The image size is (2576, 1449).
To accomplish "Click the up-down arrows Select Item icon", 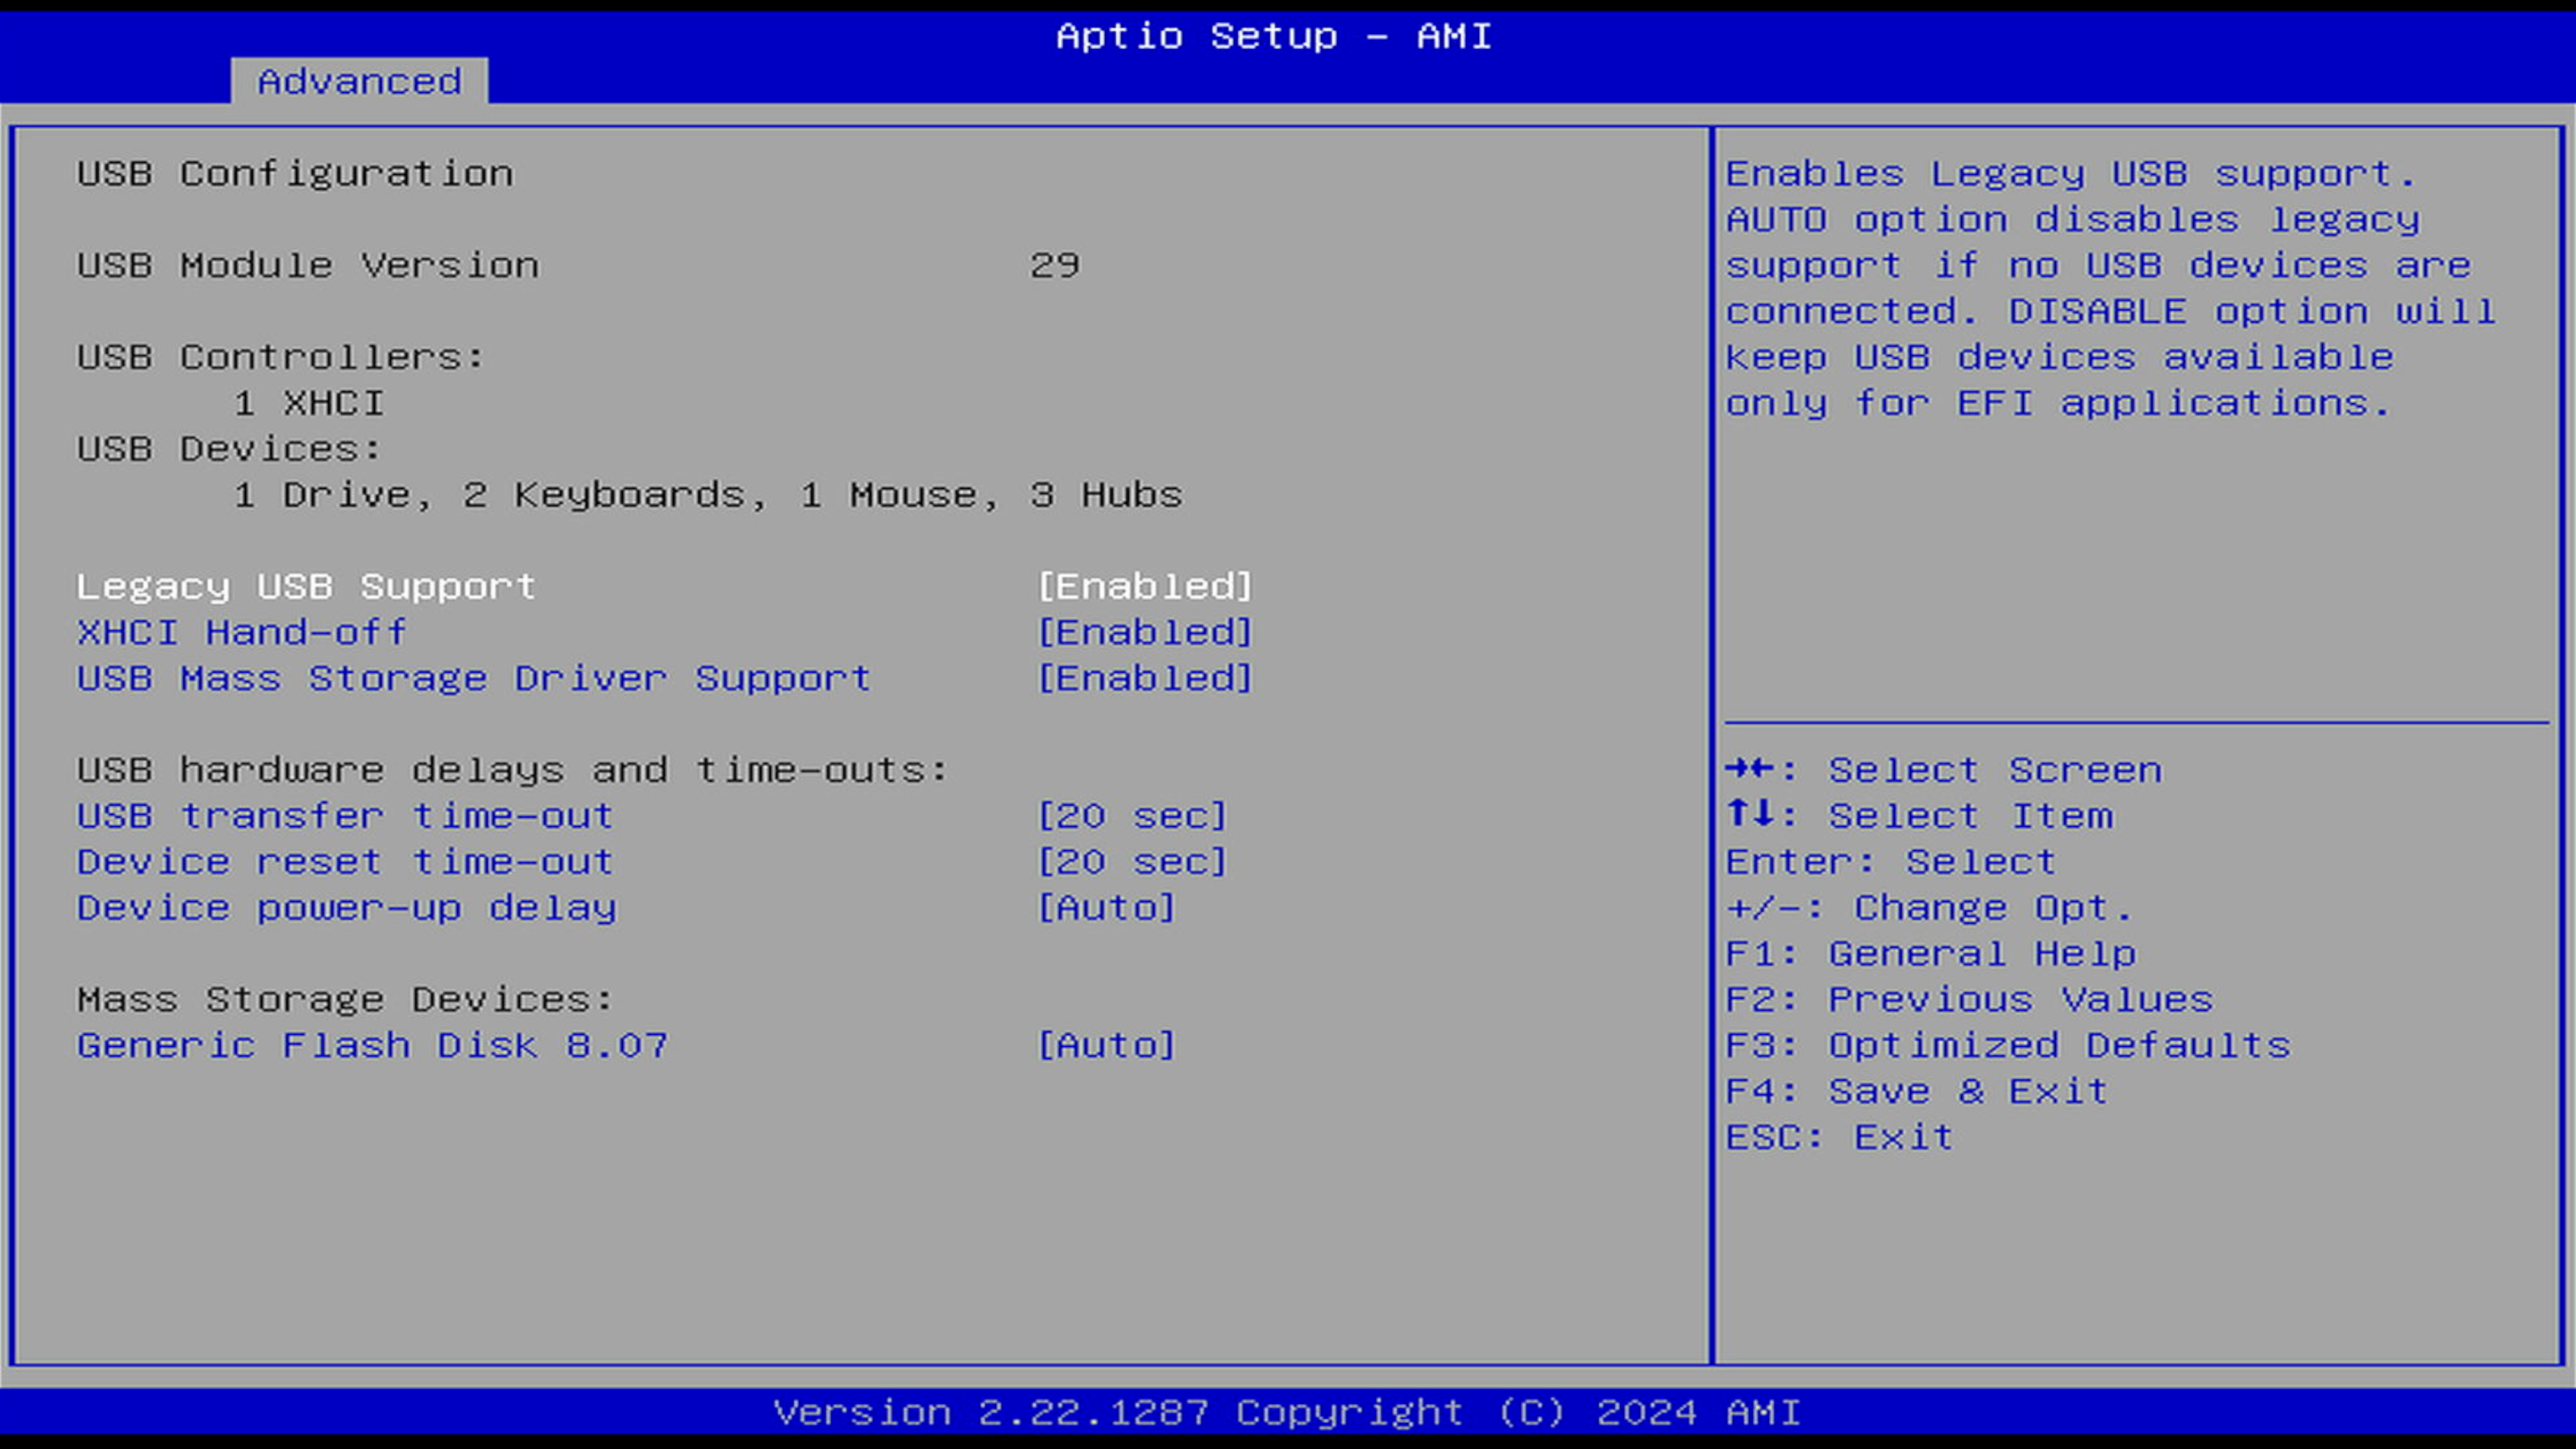I will (x=1749, y=814).
